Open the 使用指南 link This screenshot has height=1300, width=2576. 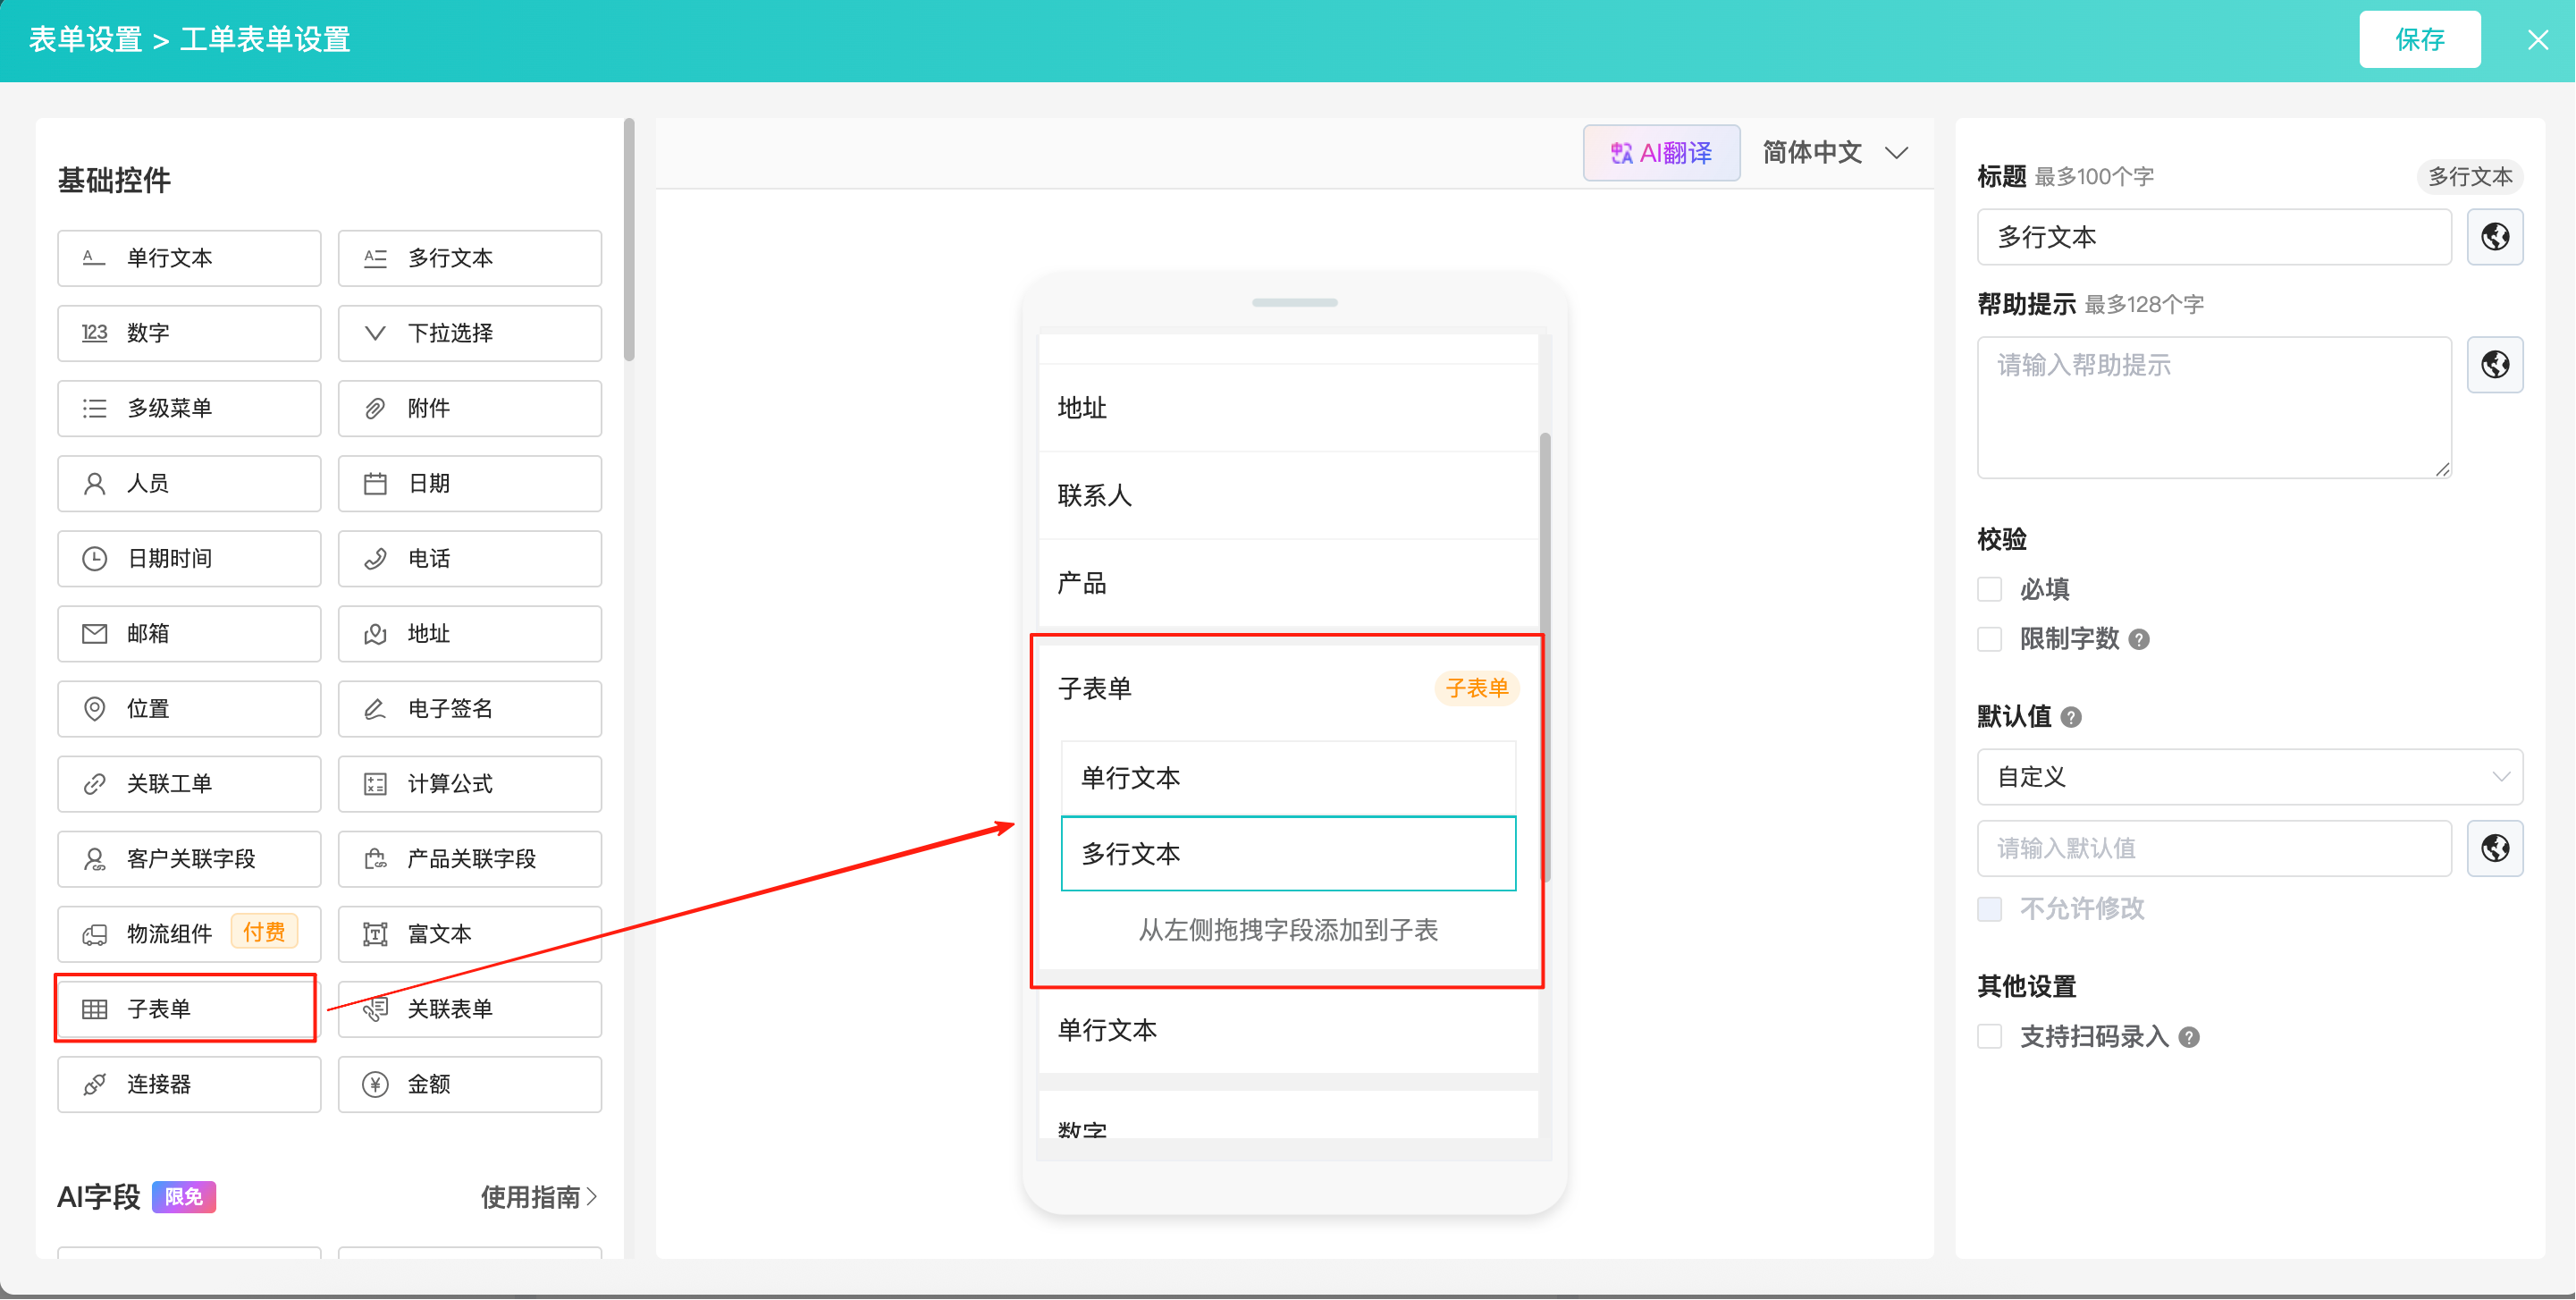click(x=538, y=1197)
